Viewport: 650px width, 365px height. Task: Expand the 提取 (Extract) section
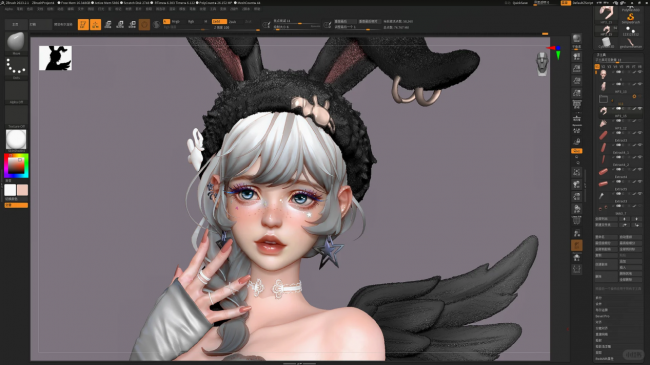coord(599,353)
